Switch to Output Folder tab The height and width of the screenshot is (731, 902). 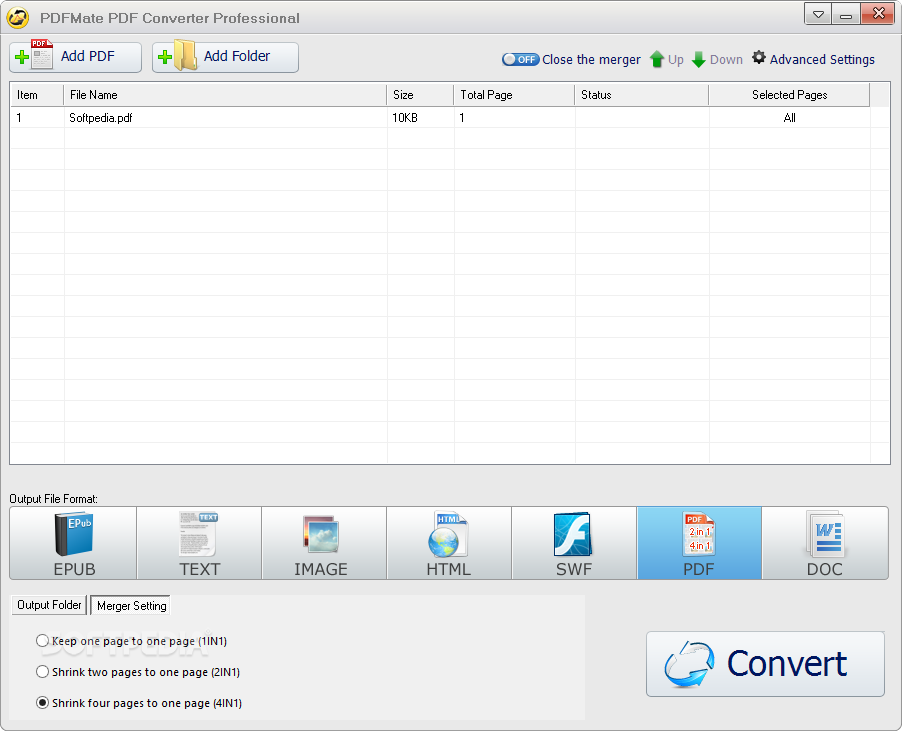(x=49, y=605)
